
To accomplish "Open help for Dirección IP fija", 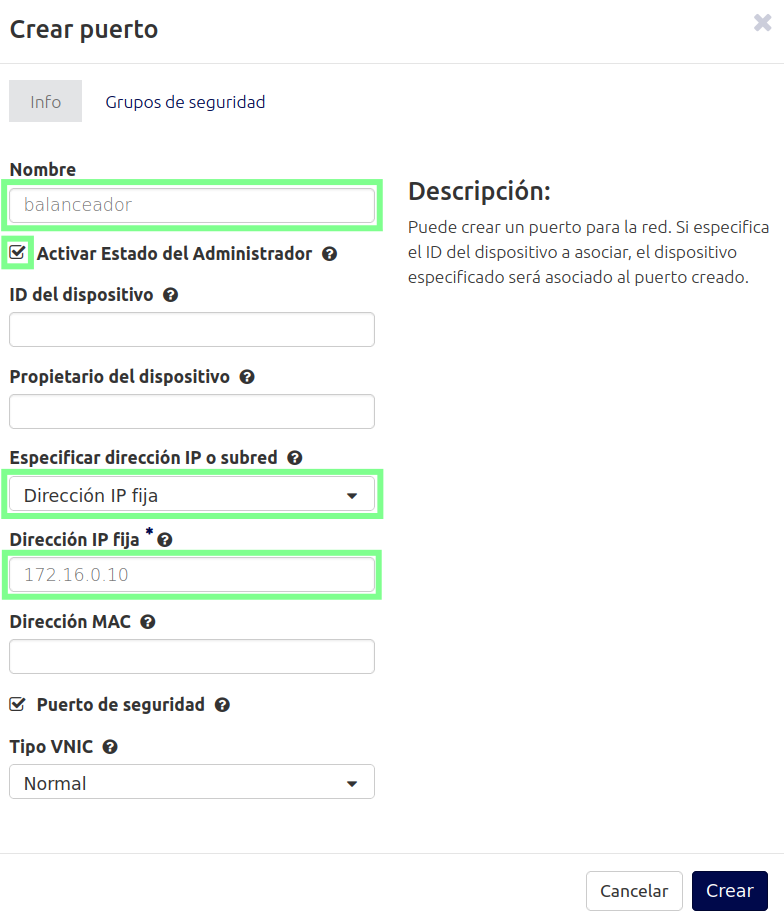I will click(164, 538).
